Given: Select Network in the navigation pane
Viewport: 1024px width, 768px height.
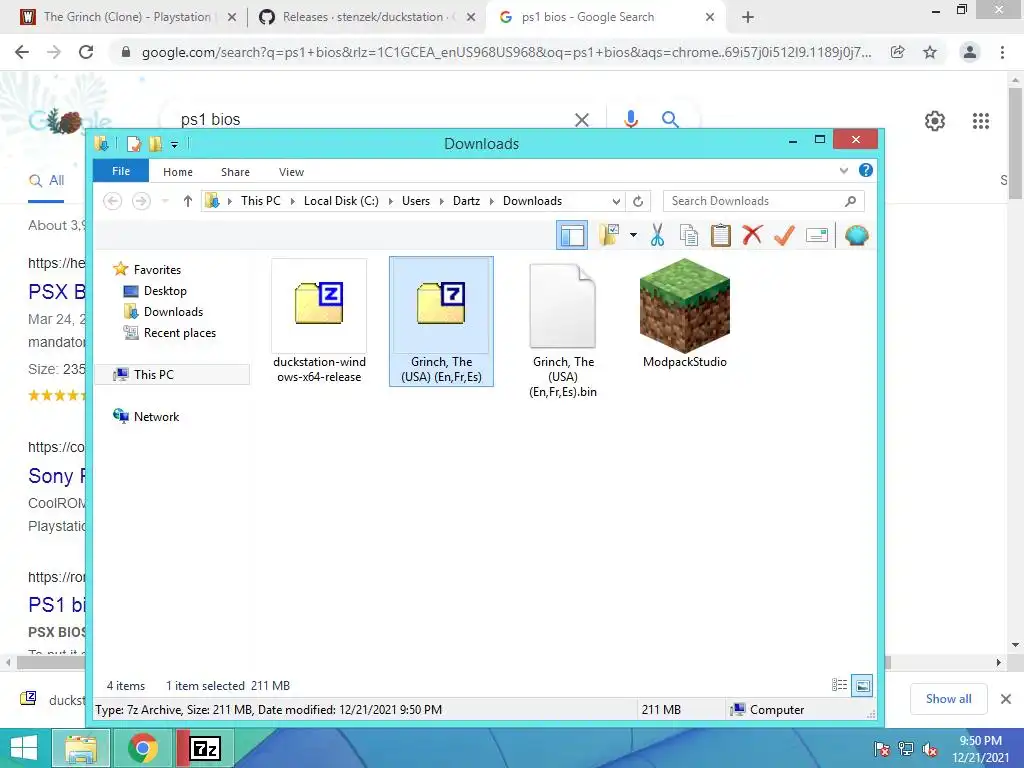Looking at the screenshot, I should pyautogui.click(x=156, y=417).
